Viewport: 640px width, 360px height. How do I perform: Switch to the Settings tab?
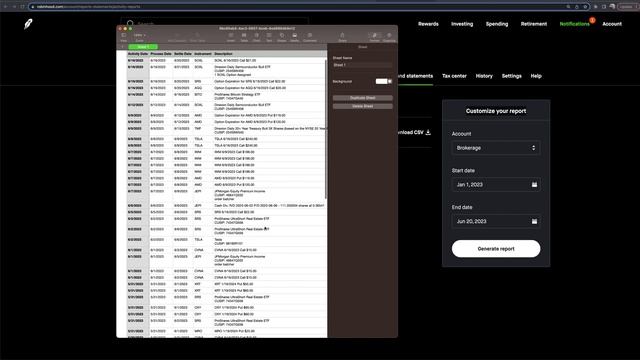511,76
